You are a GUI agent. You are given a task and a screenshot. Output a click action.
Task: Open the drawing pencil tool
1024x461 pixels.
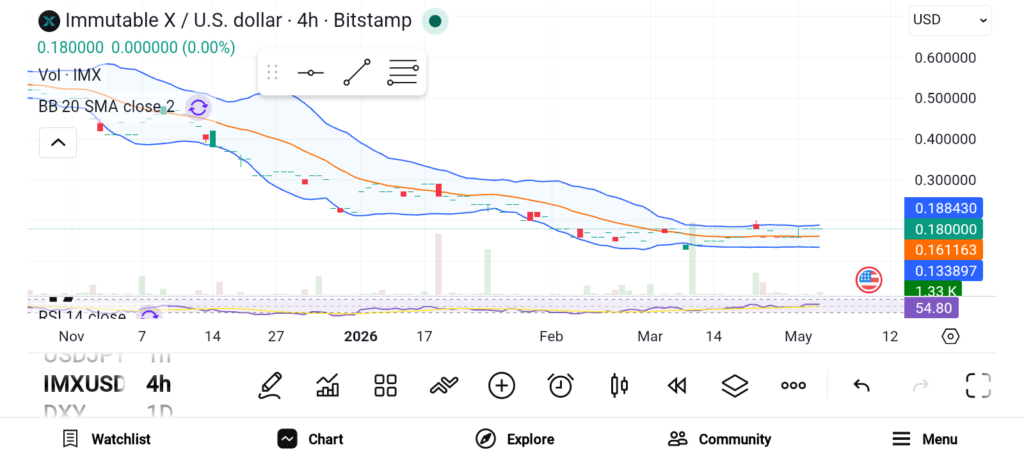(x=270, y=385)
